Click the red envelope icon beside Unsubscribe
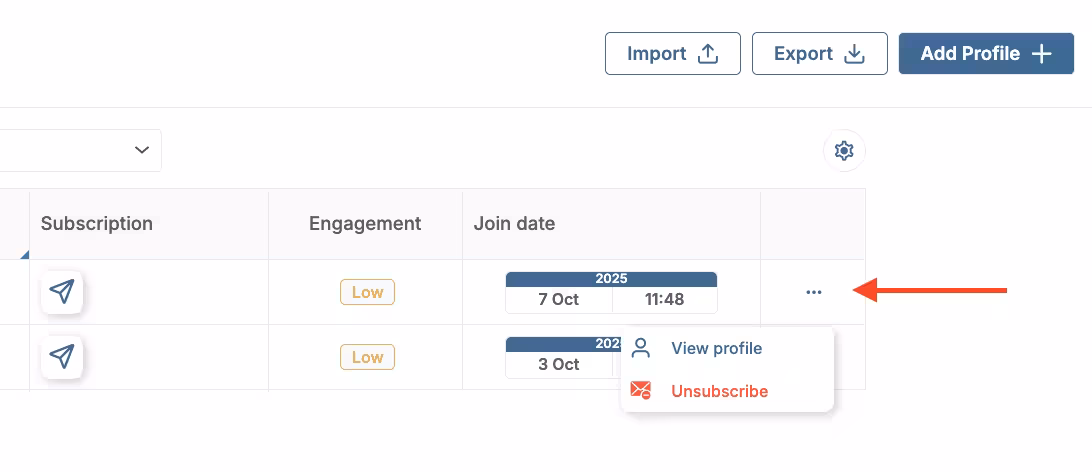The height and width of the screenshot is (472, 1092). (641, 391)
